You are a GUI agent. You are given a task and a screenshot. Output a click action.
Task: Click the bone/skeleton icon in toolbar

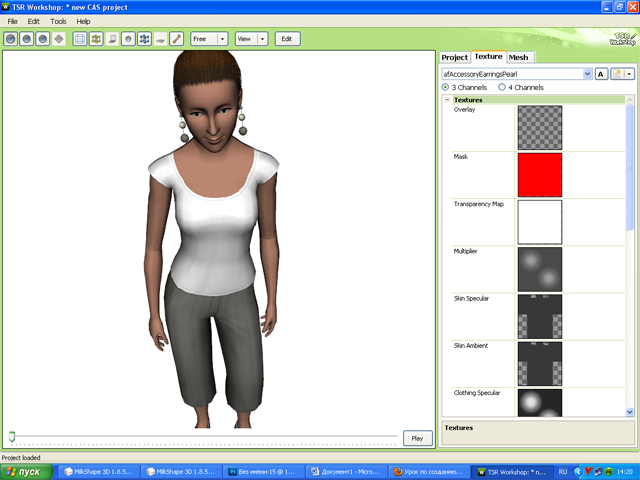point(176,39)
